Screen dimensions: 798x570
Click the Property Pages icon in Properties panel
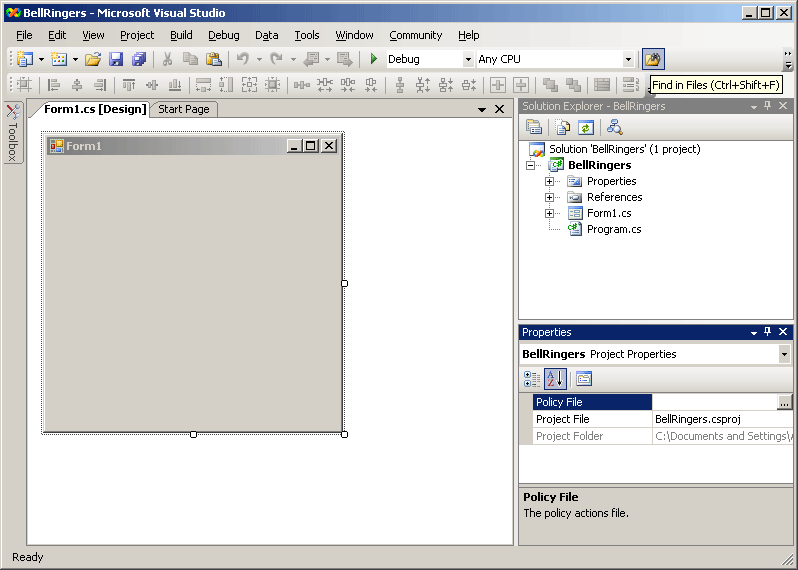tap(584, 379)
